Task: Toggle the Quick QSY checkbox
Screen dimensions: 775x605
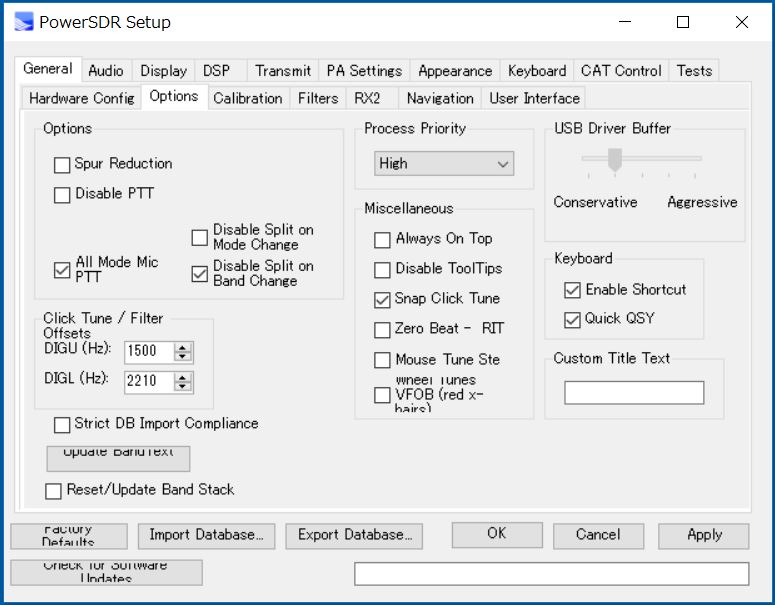Action: [x=572, y=320]
